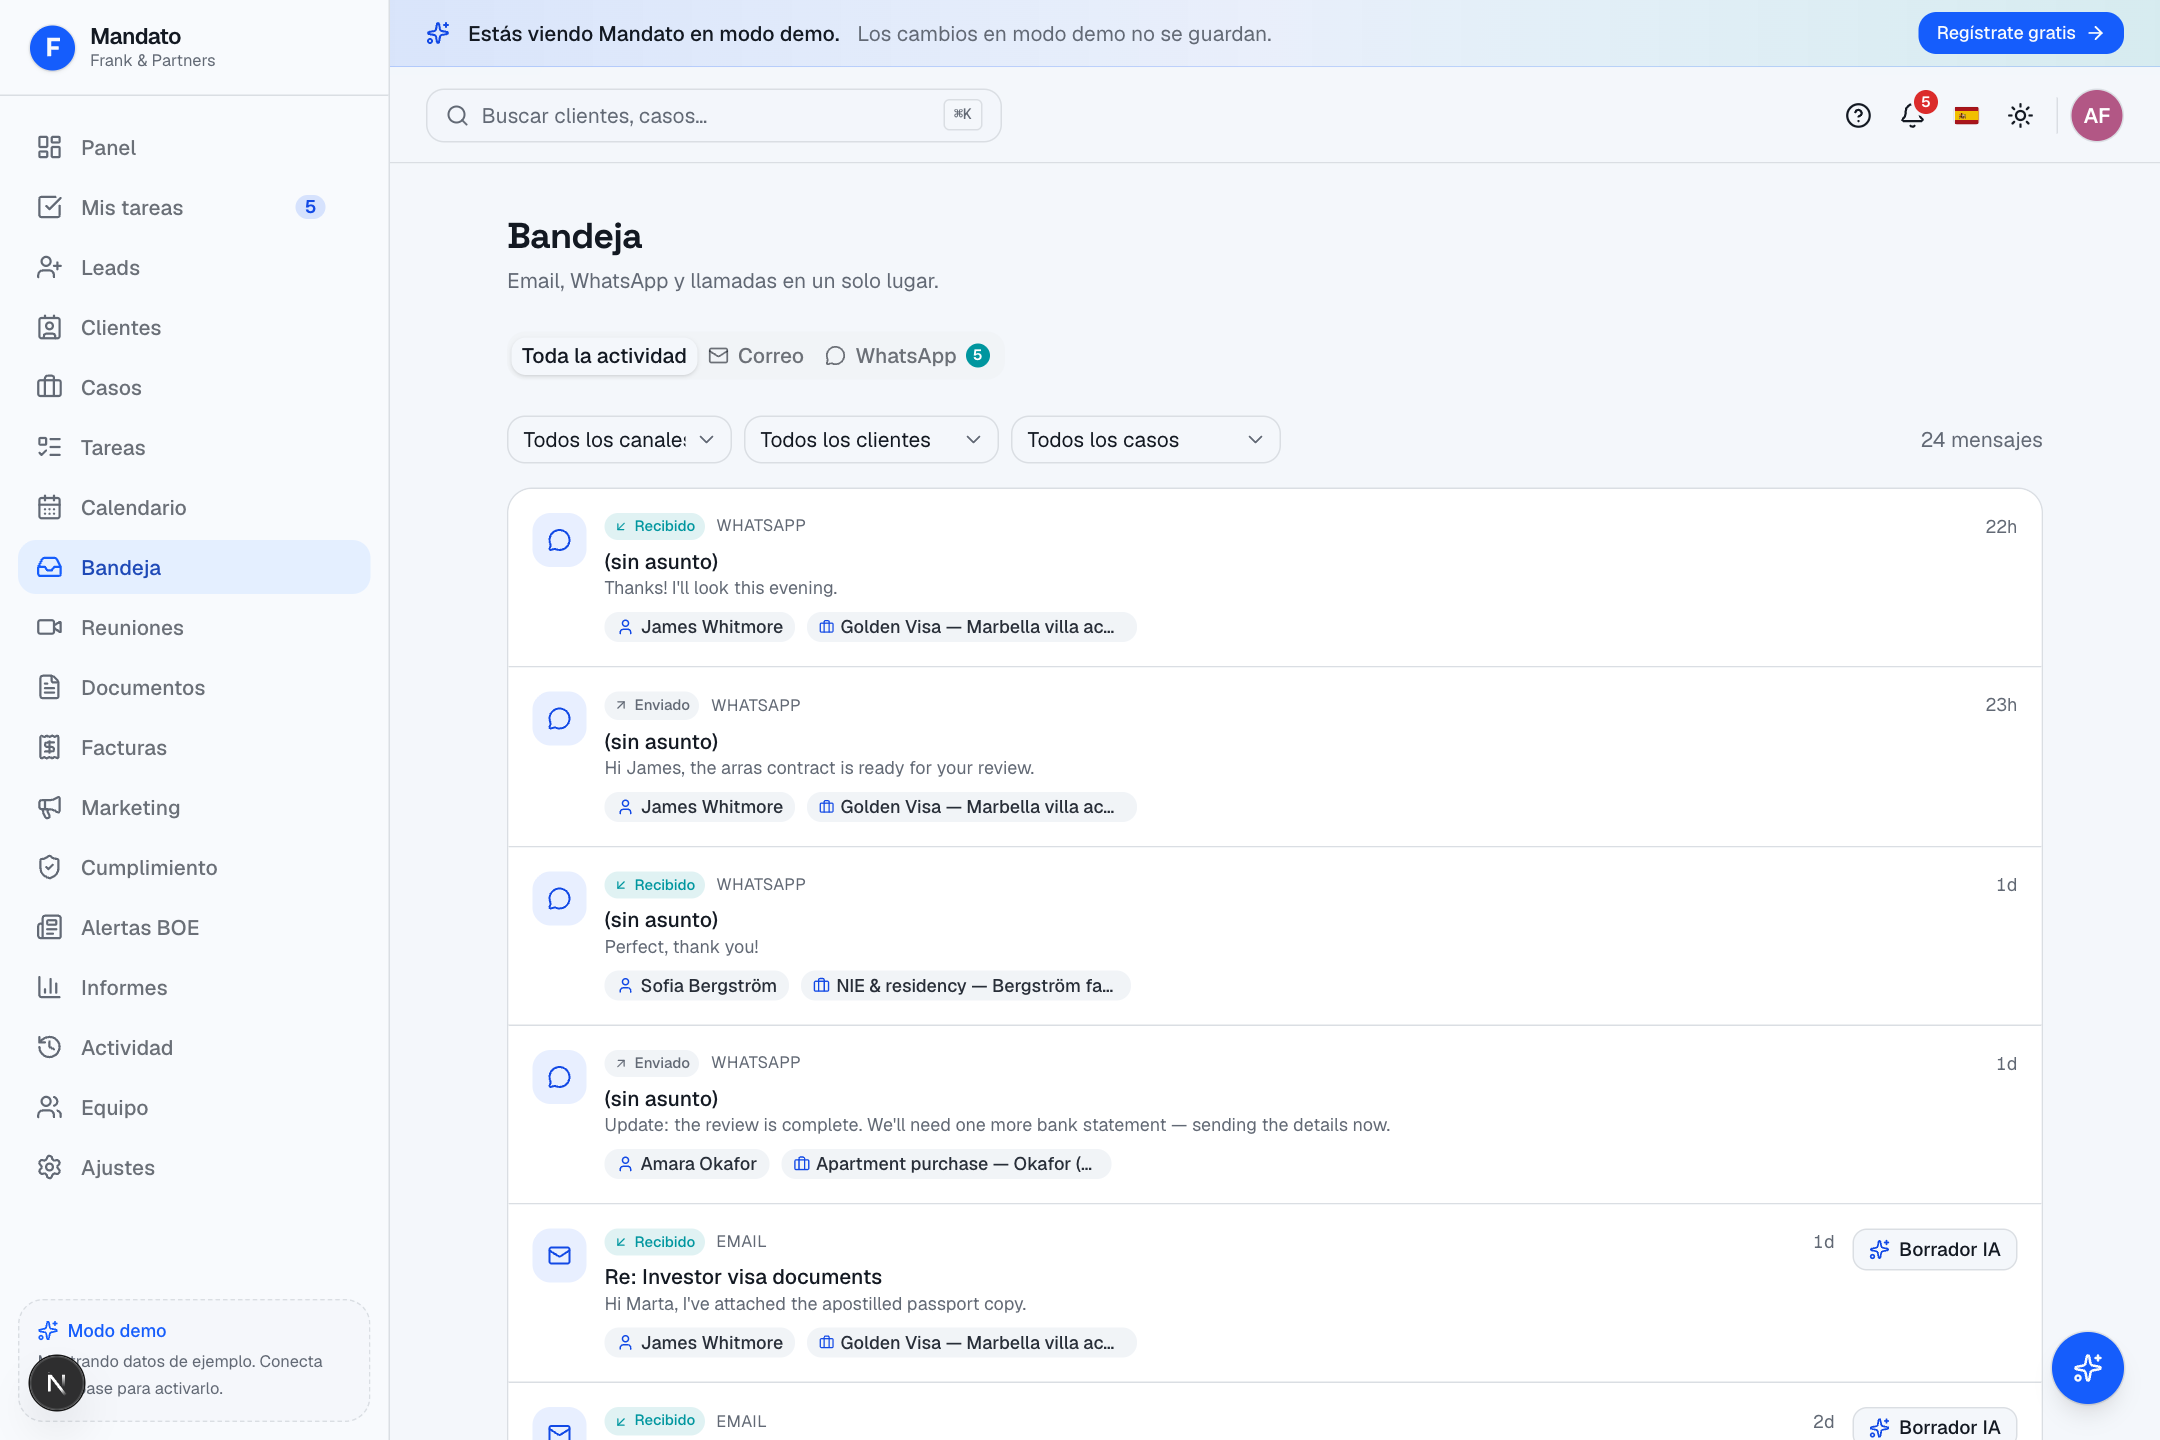
Task: Click the Regístrate gratis button
Action: [x=2020, y=33]
